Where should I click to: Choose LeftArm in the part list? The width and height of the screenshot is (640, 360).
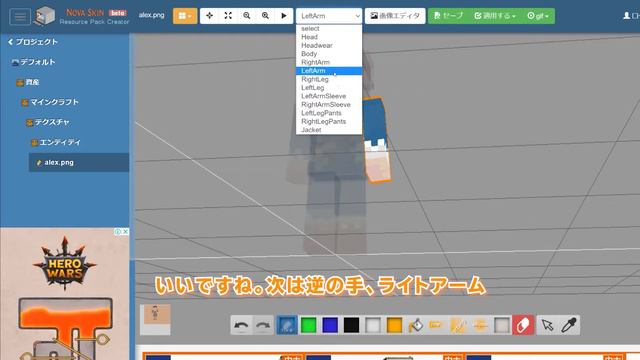[x=329, y=71]
